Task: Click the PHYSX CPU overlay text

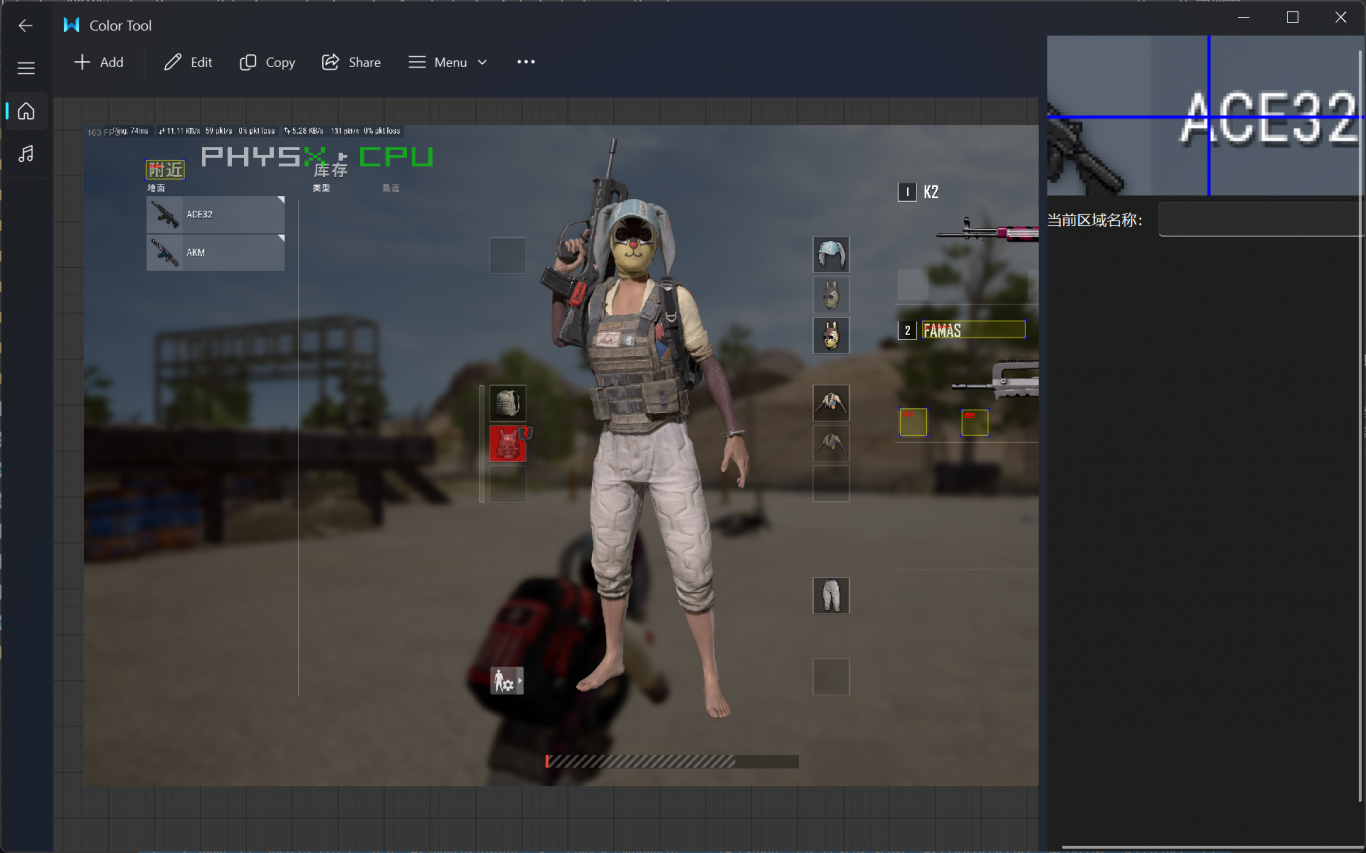Action: tap(317, 156)
